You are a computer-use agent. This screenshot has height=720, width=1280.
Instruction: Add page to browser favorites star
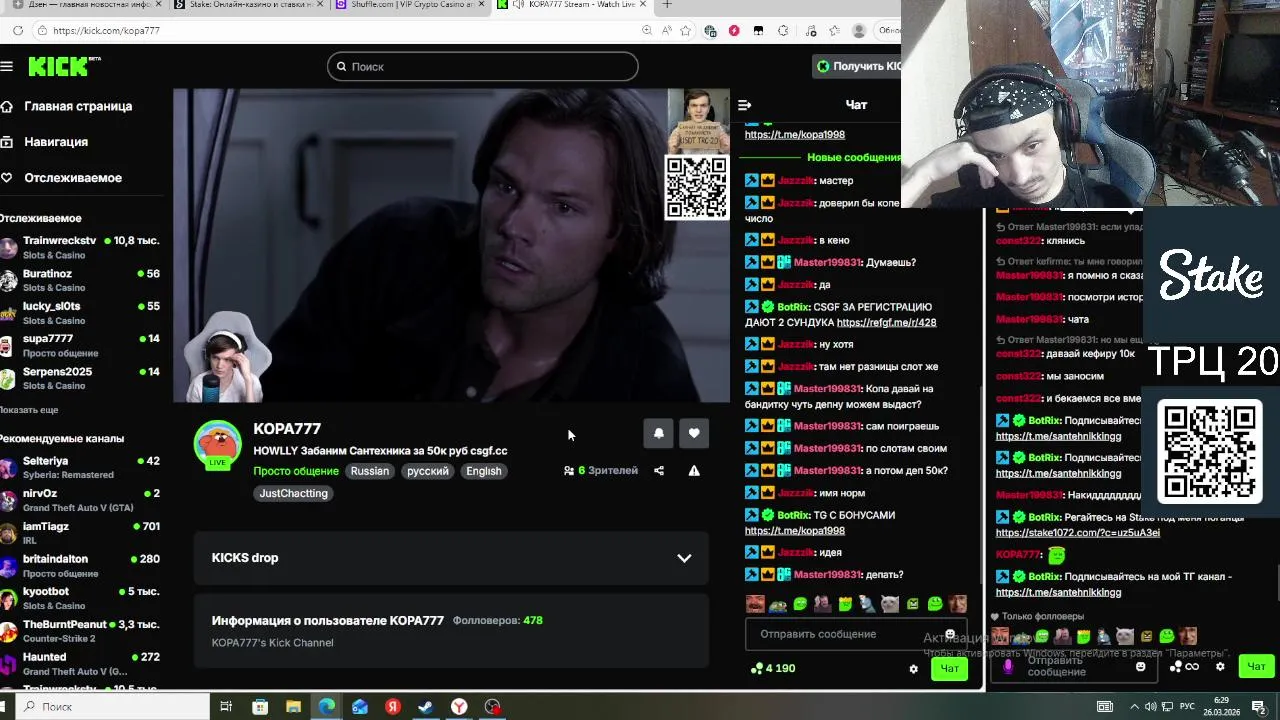click(x=685, y=31)
